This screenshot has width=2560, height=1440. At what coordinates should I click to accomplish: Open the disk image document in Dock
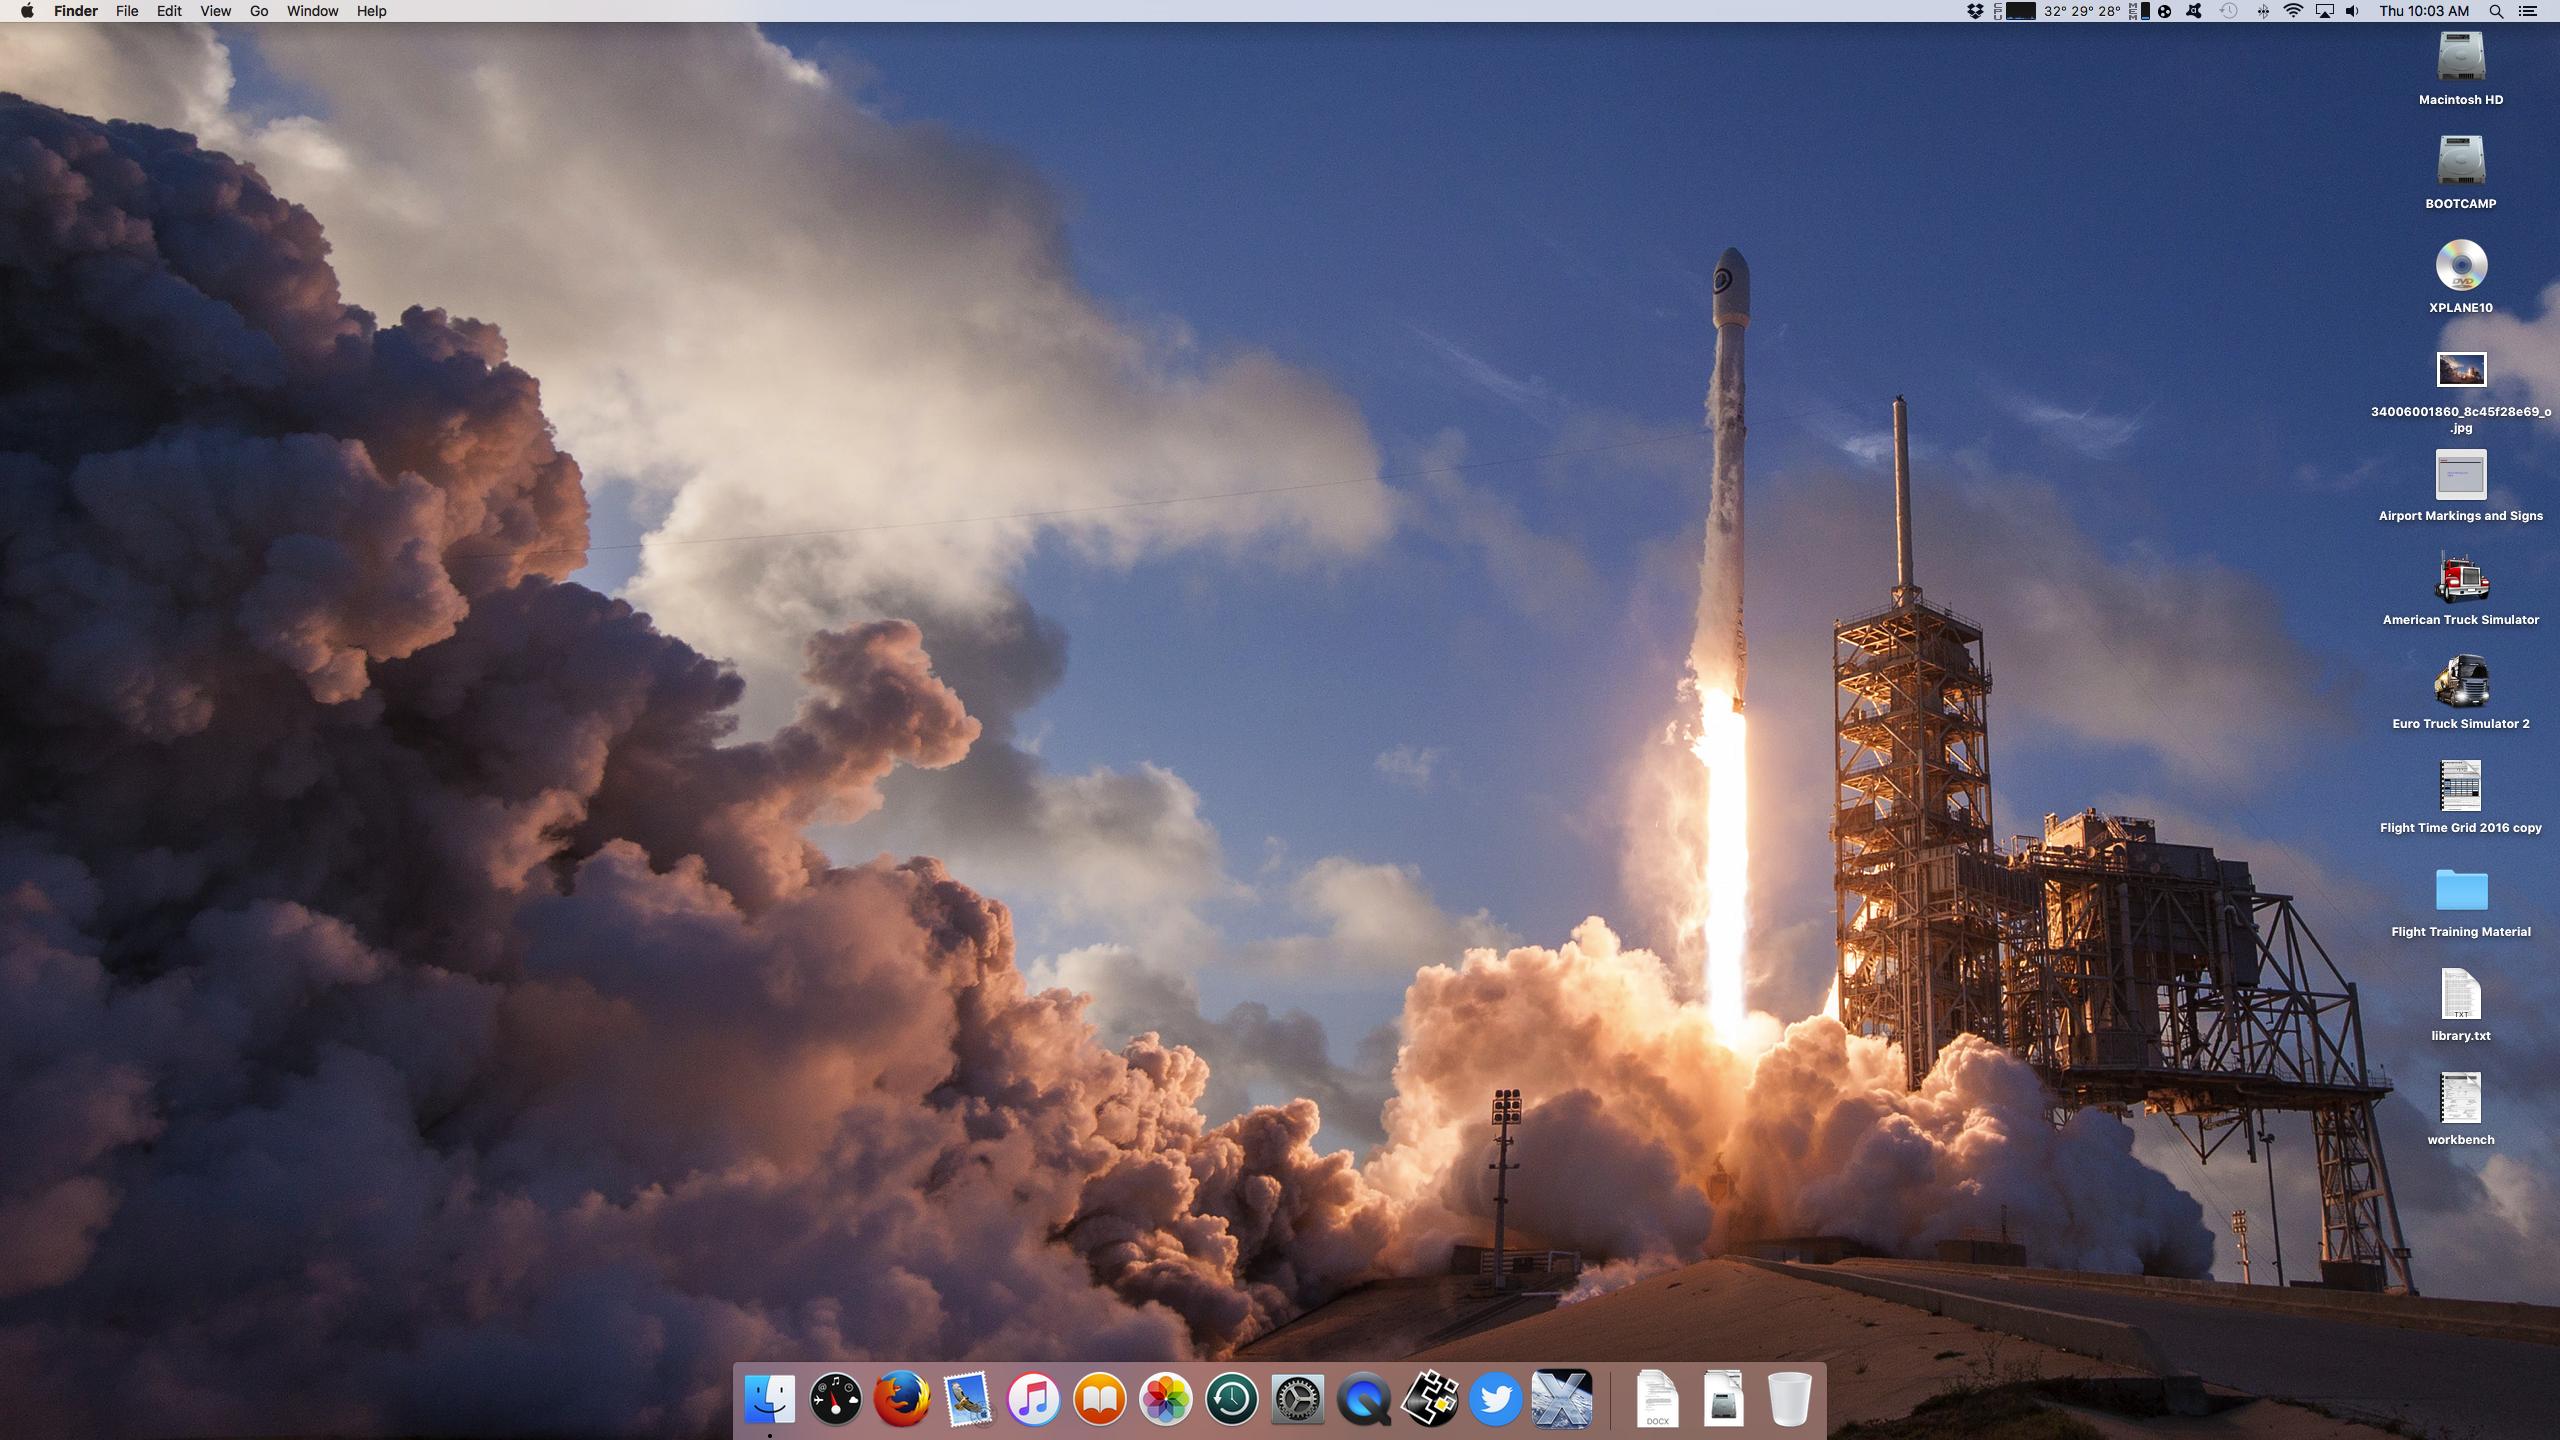1723,1398
